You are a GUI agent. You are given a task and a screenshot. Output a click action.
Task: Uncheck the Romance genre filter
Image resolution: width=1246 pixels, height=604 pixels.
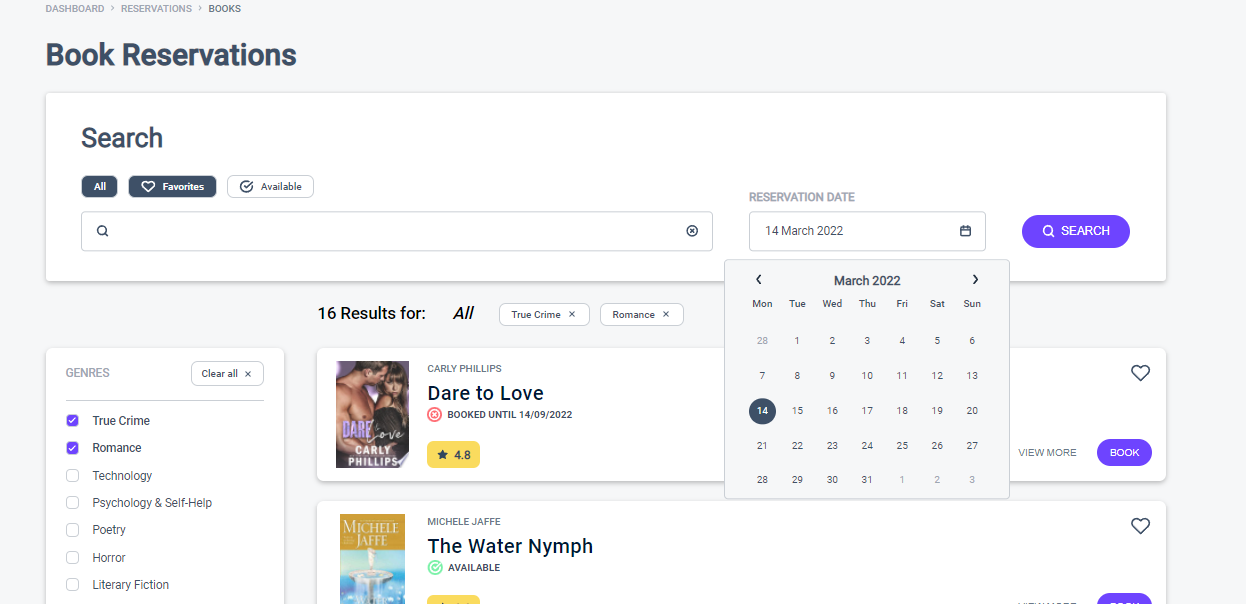pos(72,447)
